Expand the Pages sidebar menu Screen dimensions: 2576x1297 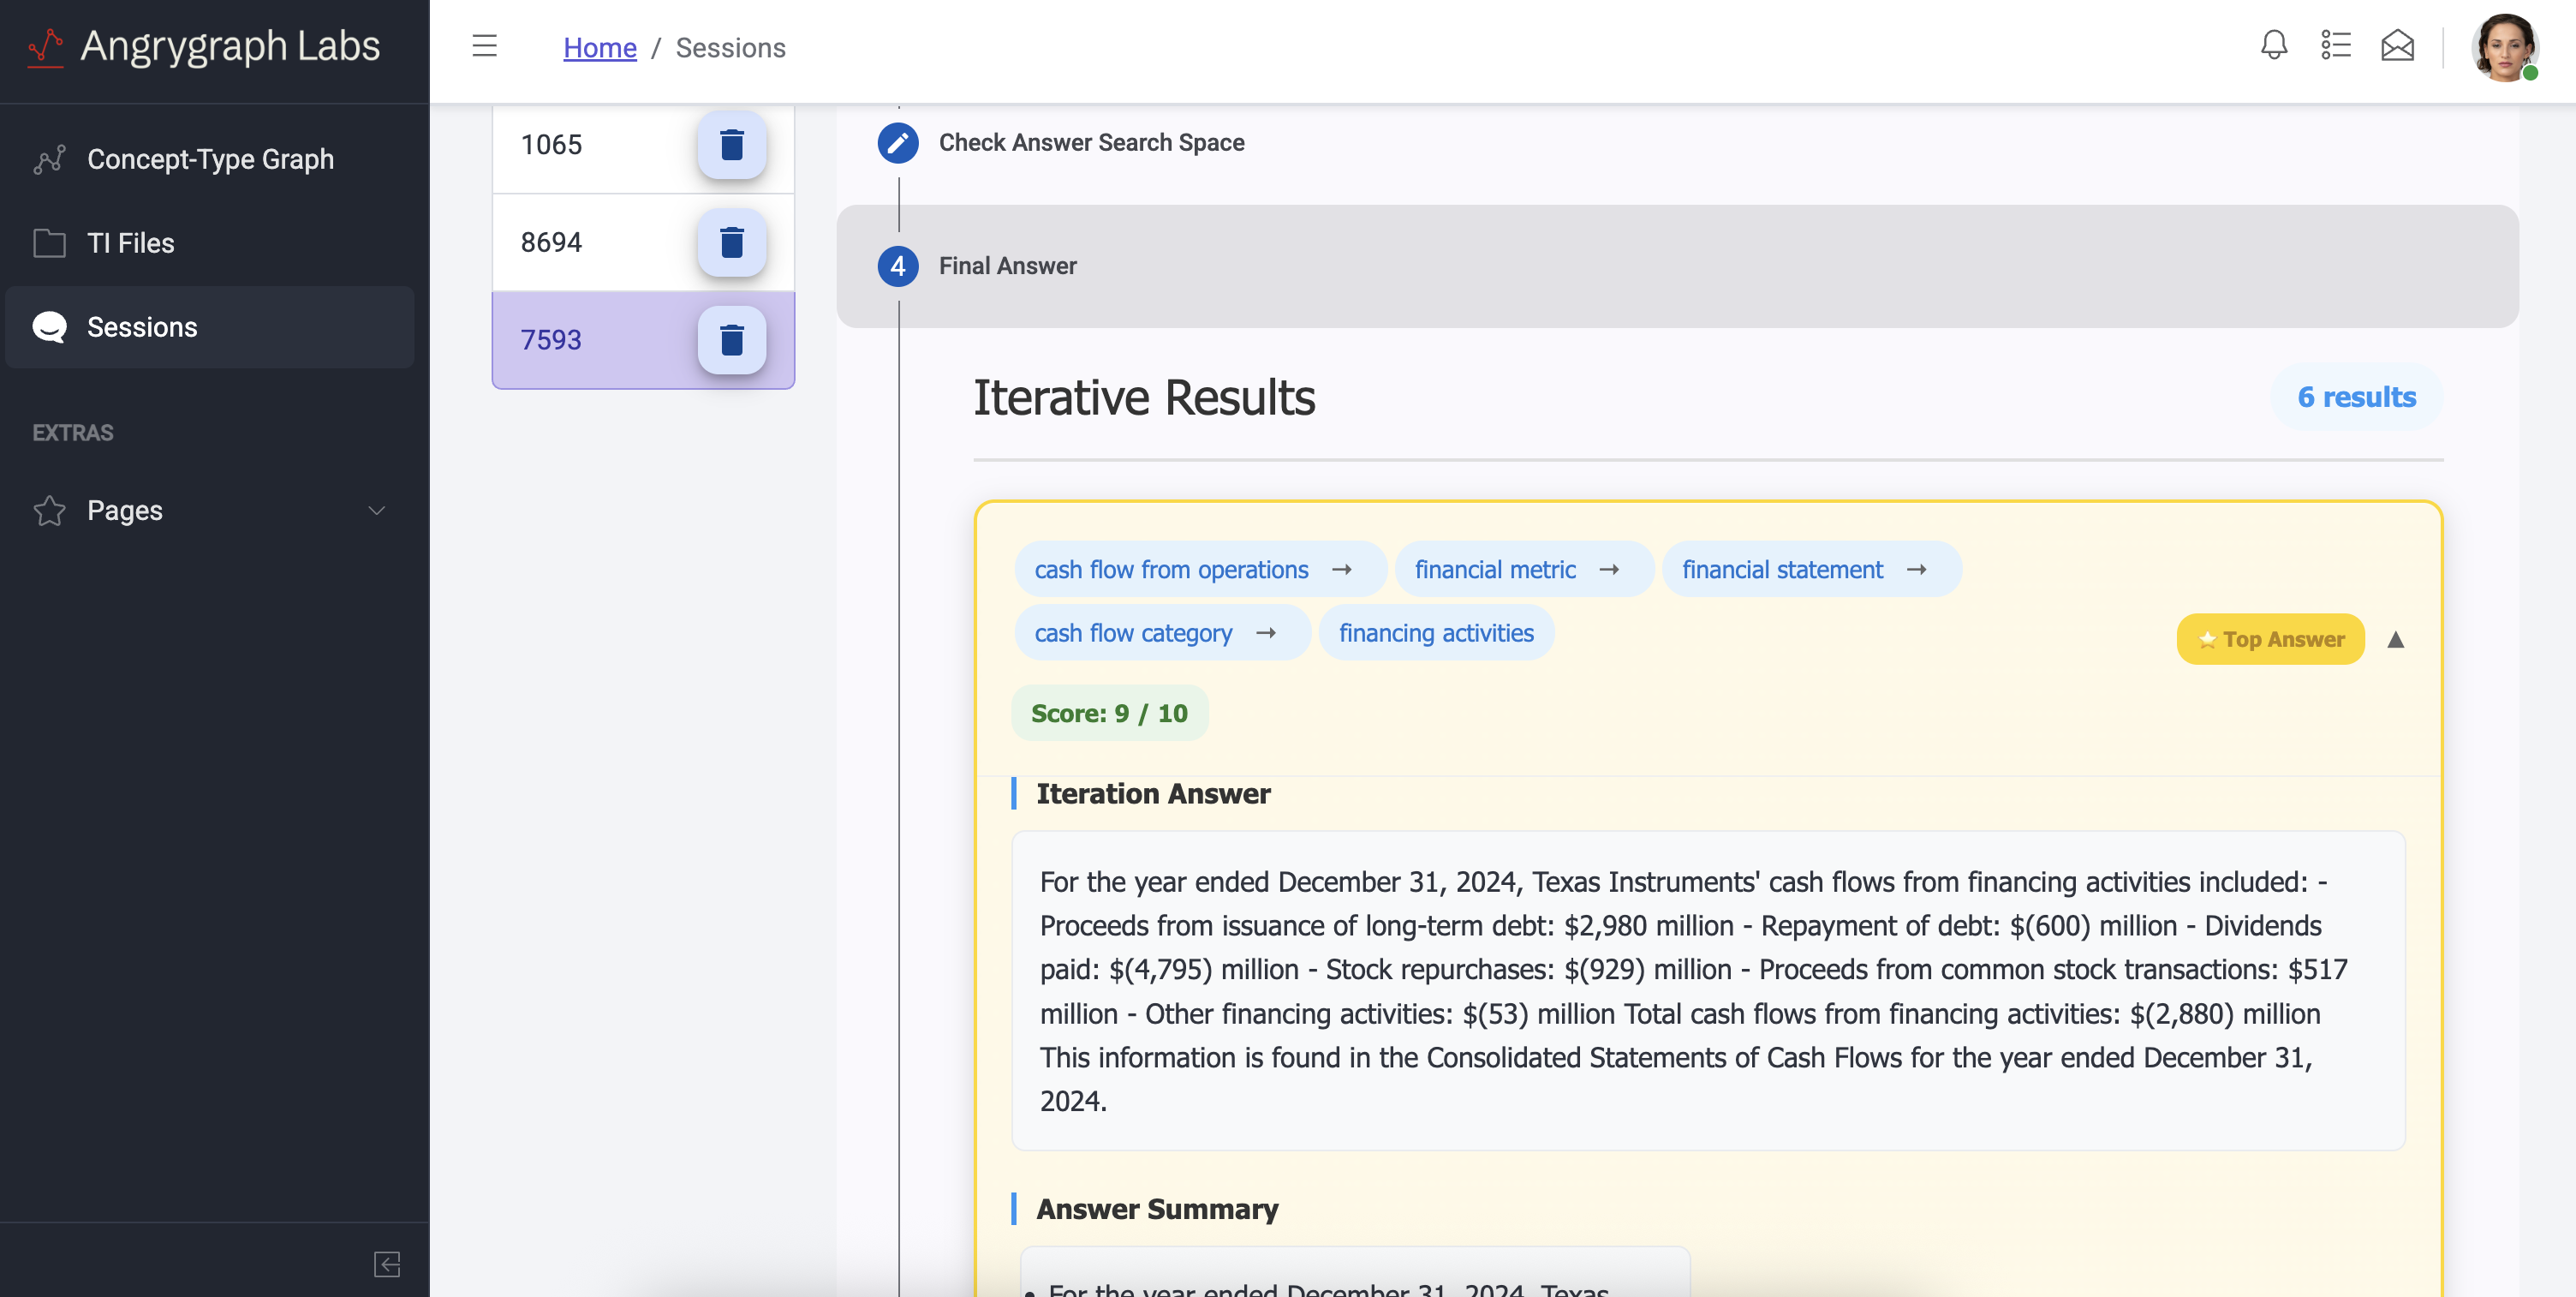[210, 510]
